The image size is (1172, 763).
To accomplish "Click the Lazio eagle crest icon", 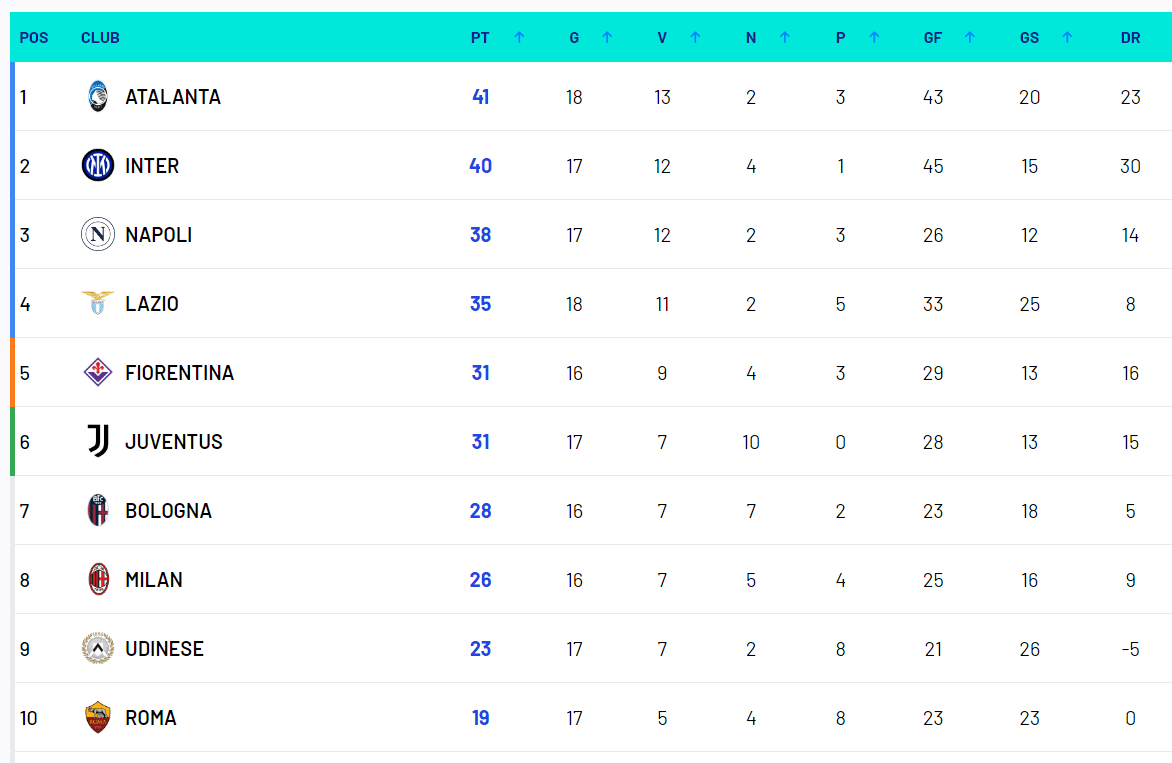I will click(x=98, y=304).
